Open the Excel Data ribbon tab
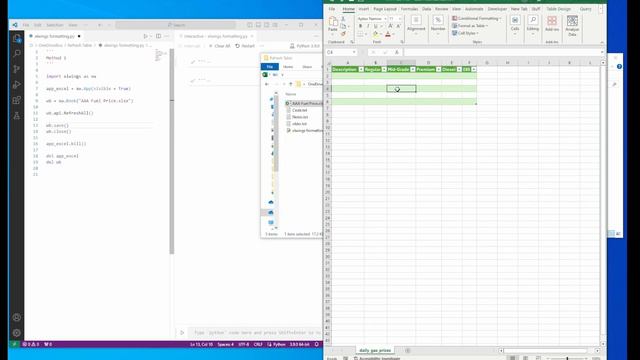This screenshot has height=360, width=640. tap(427, 9)
